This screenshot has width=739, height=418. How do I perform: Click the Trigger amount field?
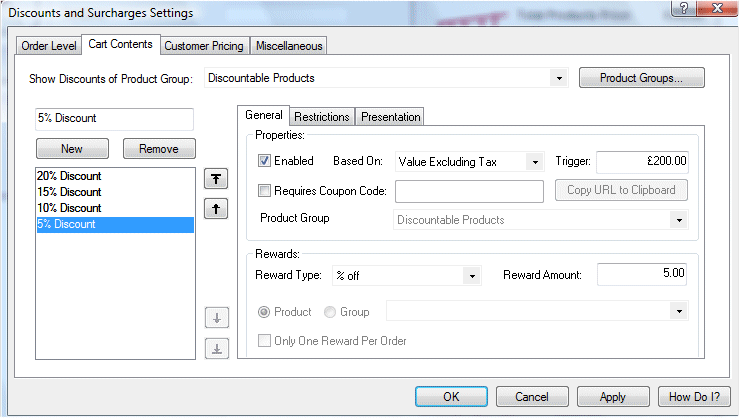coord(643,161)
